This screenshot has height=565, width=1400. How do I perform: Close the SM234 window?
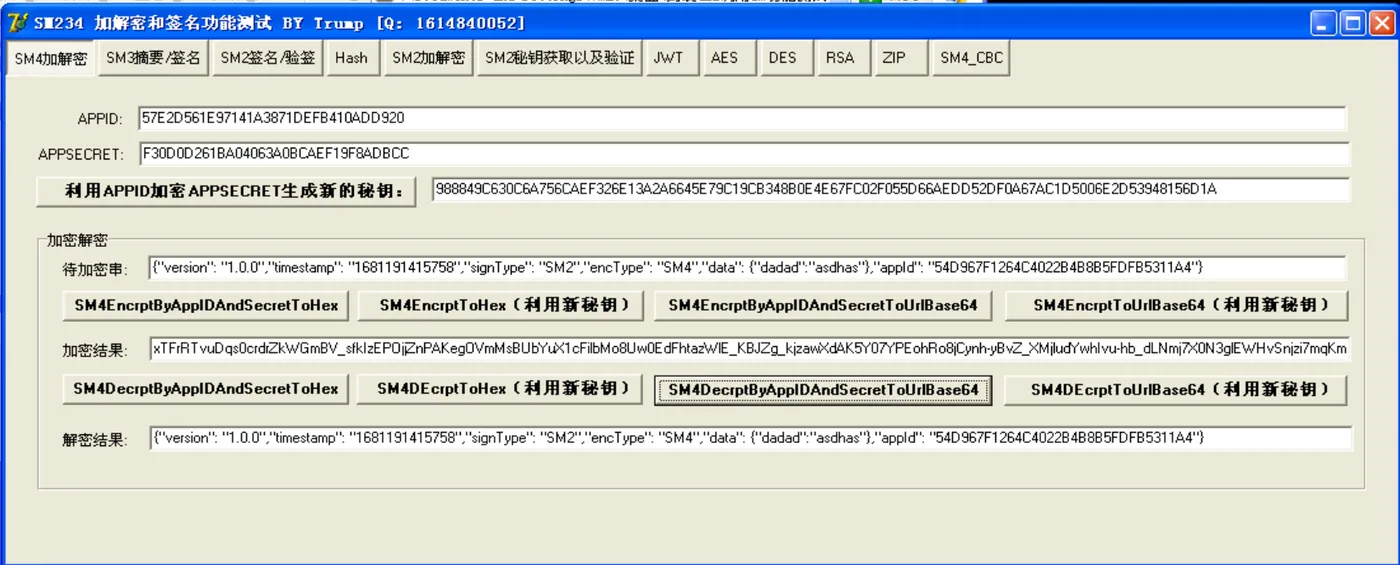[x=1381, y=24]
